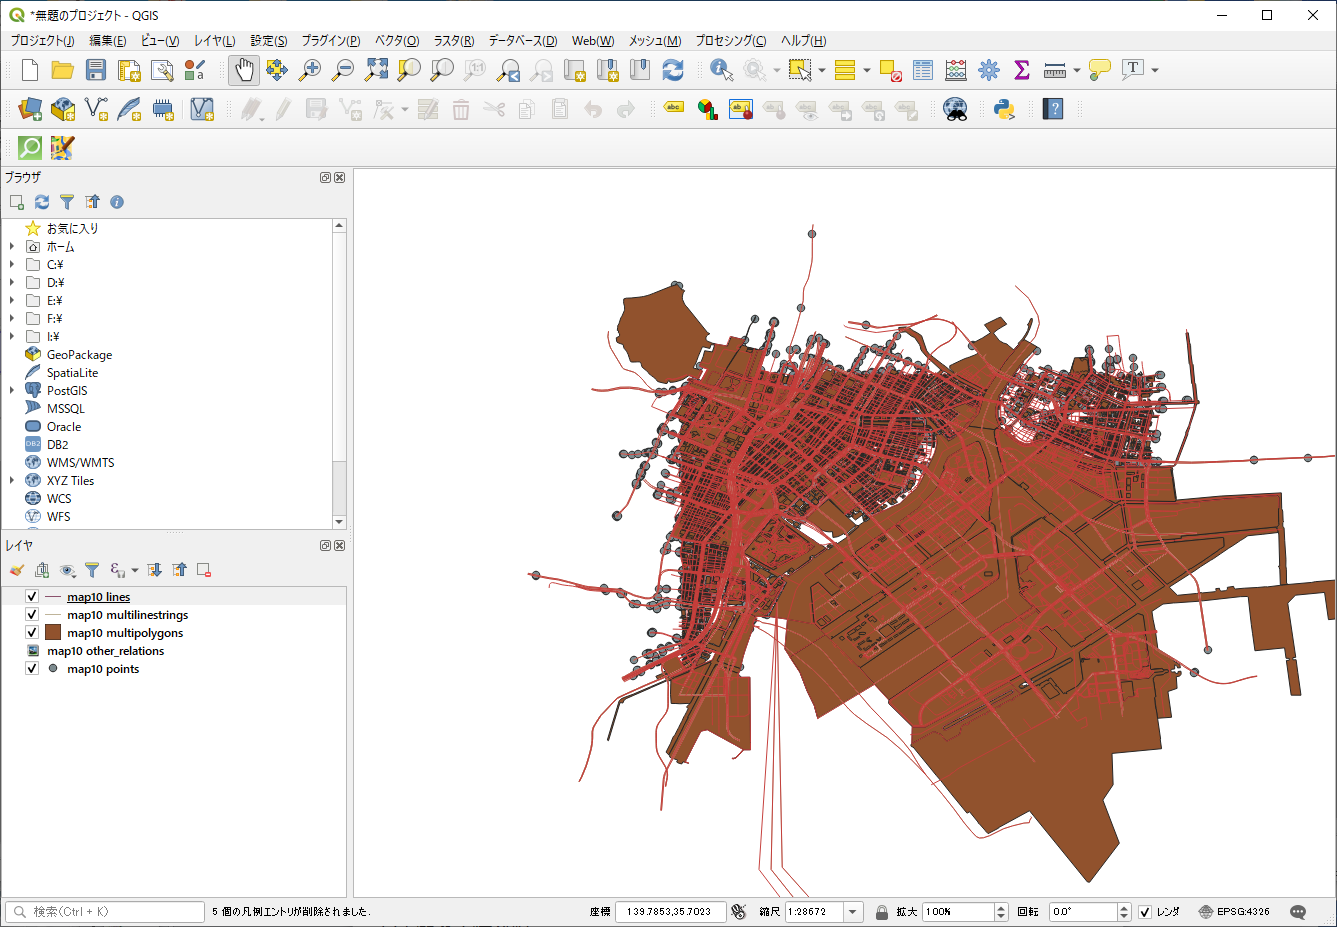The height and width of the screenshot is (927, 1337).
Task: Expand the XYZ Tiles browser node
Action: coord(12,481)
